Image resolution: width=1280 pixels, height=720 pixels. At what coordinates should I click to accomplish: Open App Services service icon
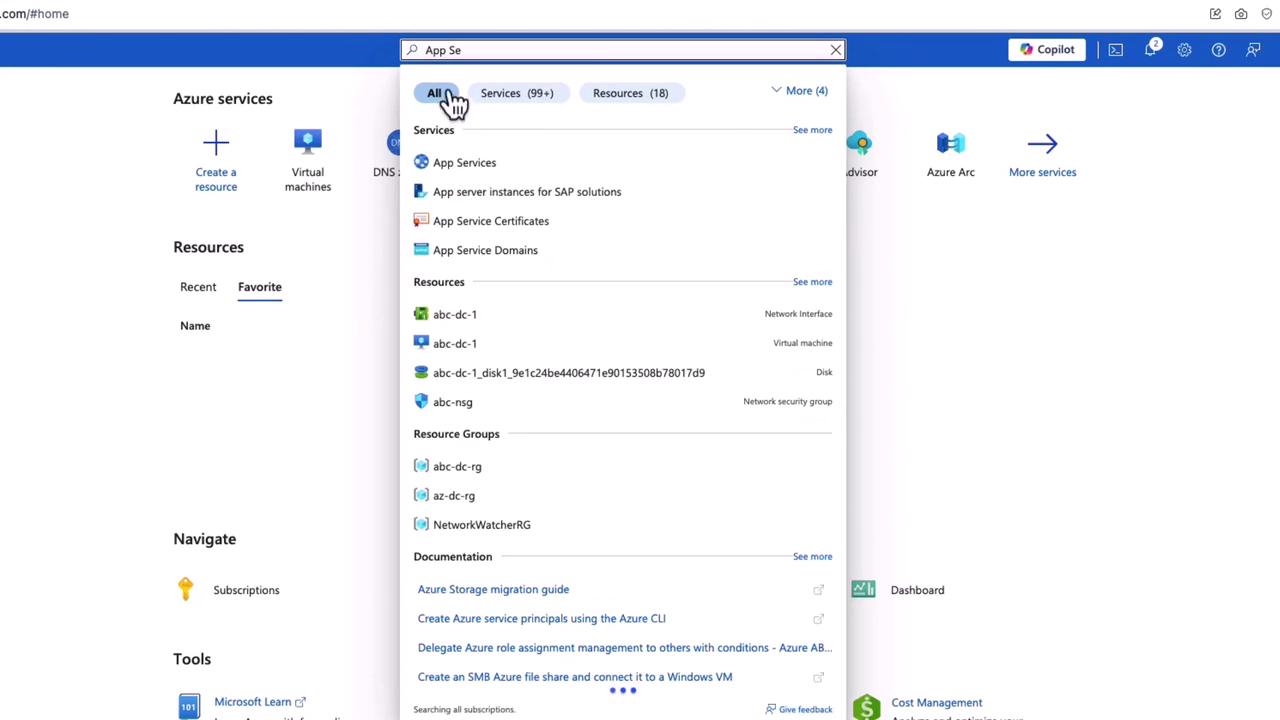click(x=421, y=162)
